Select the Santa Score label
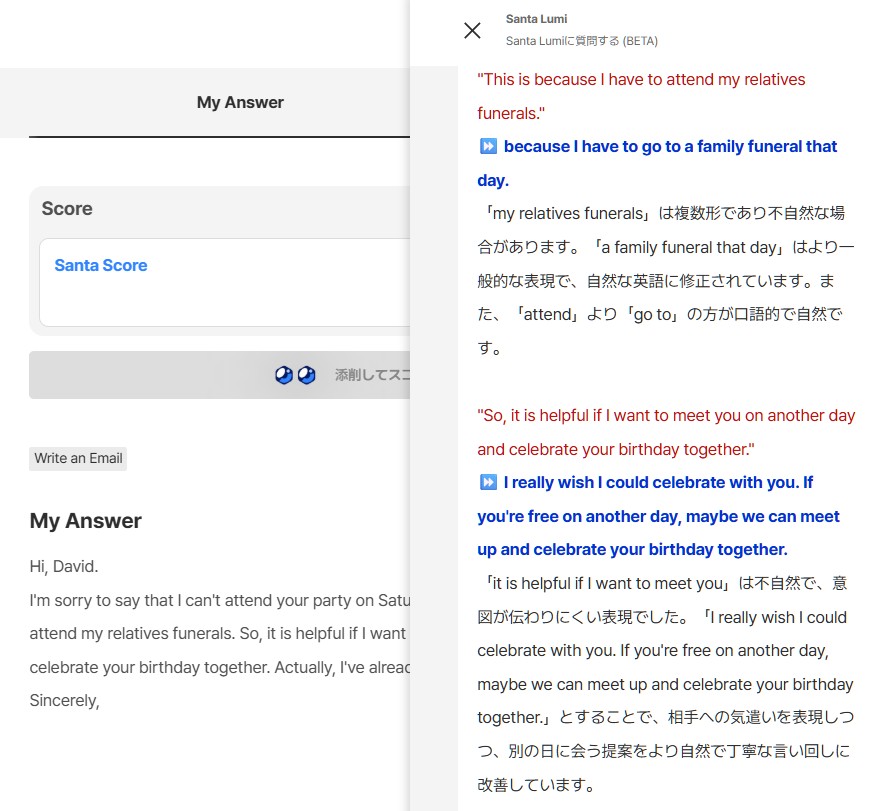 click(x=100, y=265)
